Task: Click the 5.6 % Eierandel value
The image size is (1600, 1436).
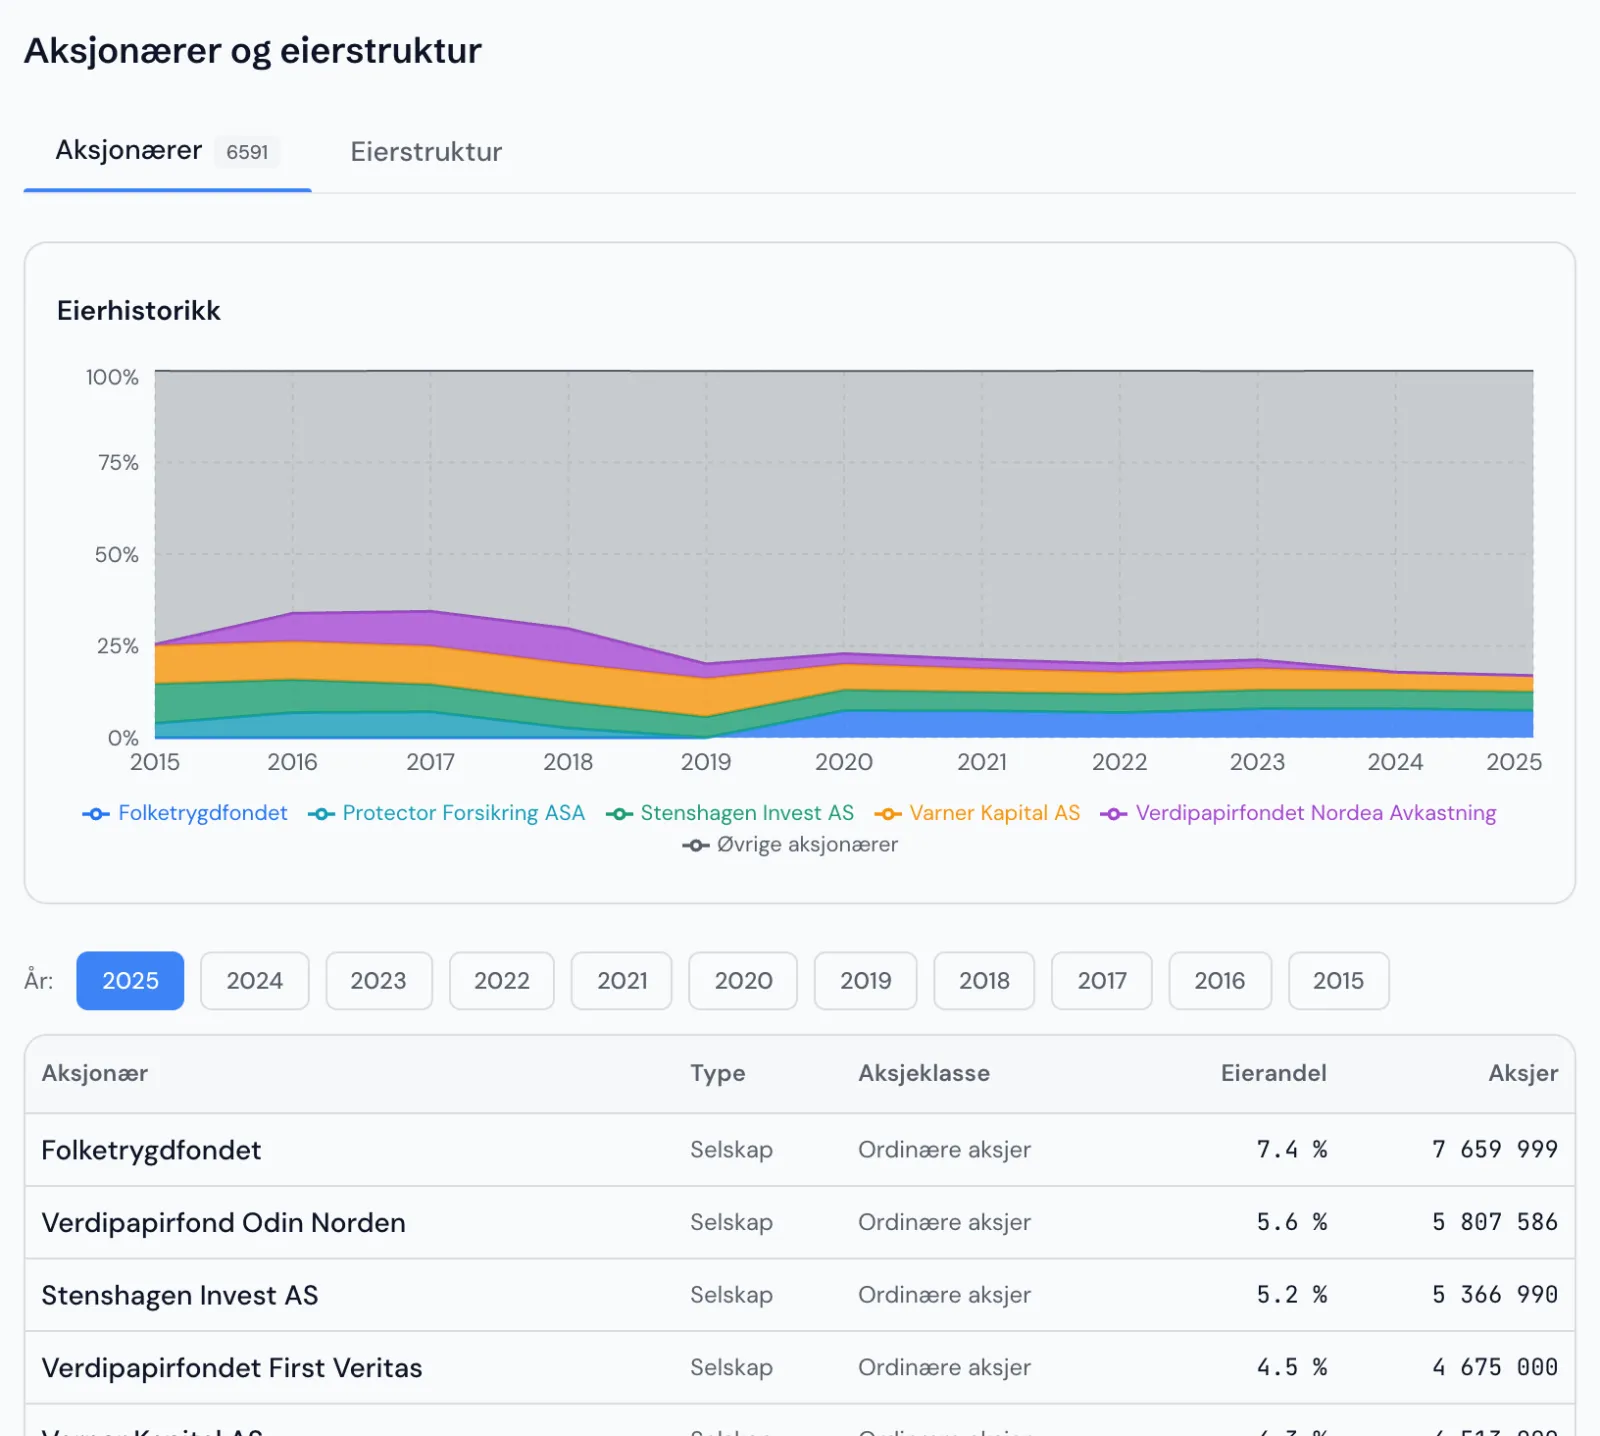Action: point(1292,1223)
